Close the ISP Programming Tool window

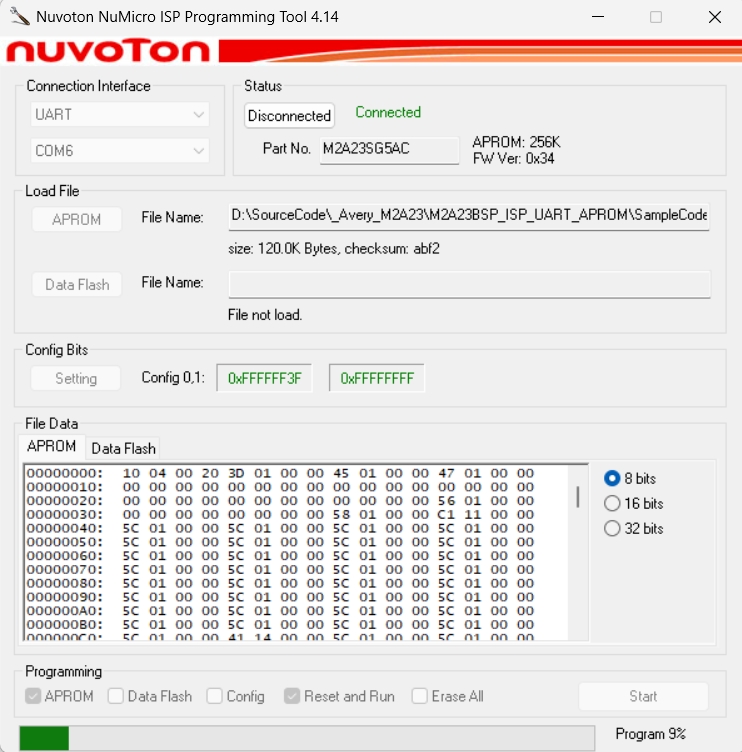[714, 17]
